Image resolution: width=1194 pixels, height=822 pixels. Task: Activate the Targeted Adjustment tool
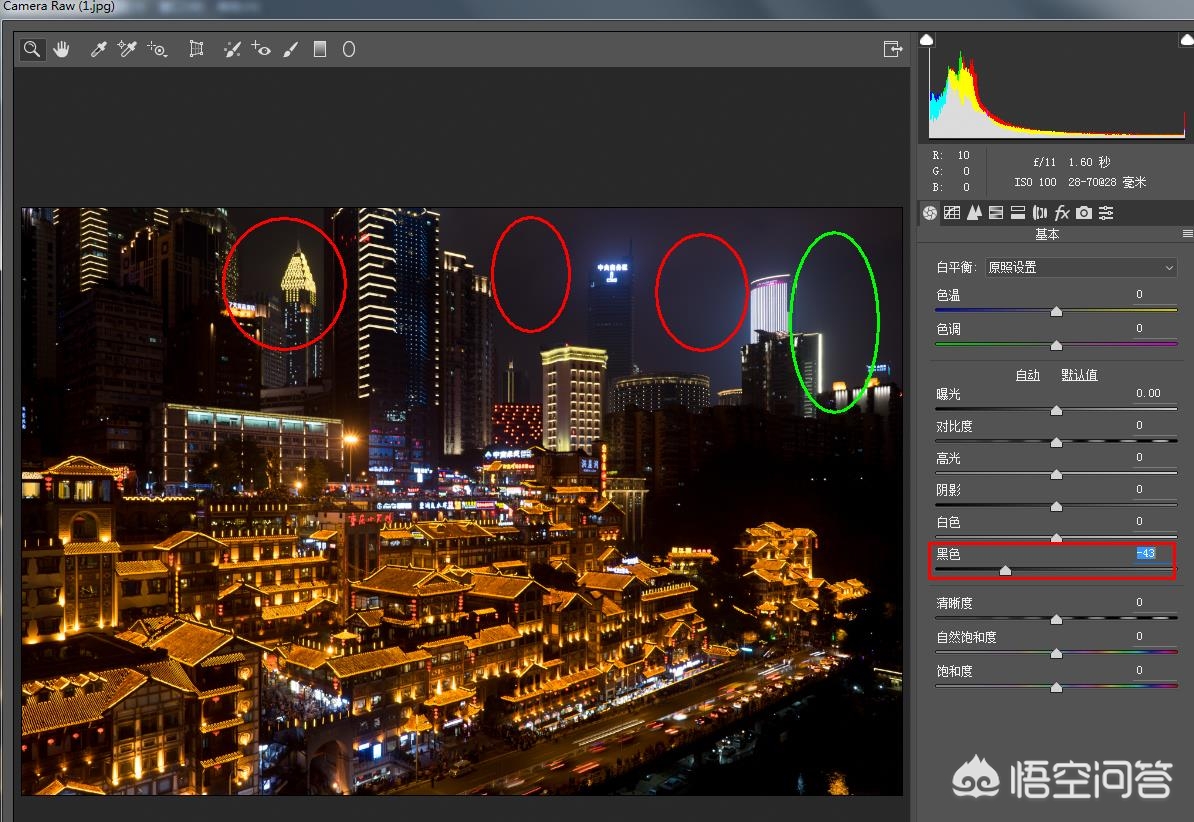[x=157, y=48]
